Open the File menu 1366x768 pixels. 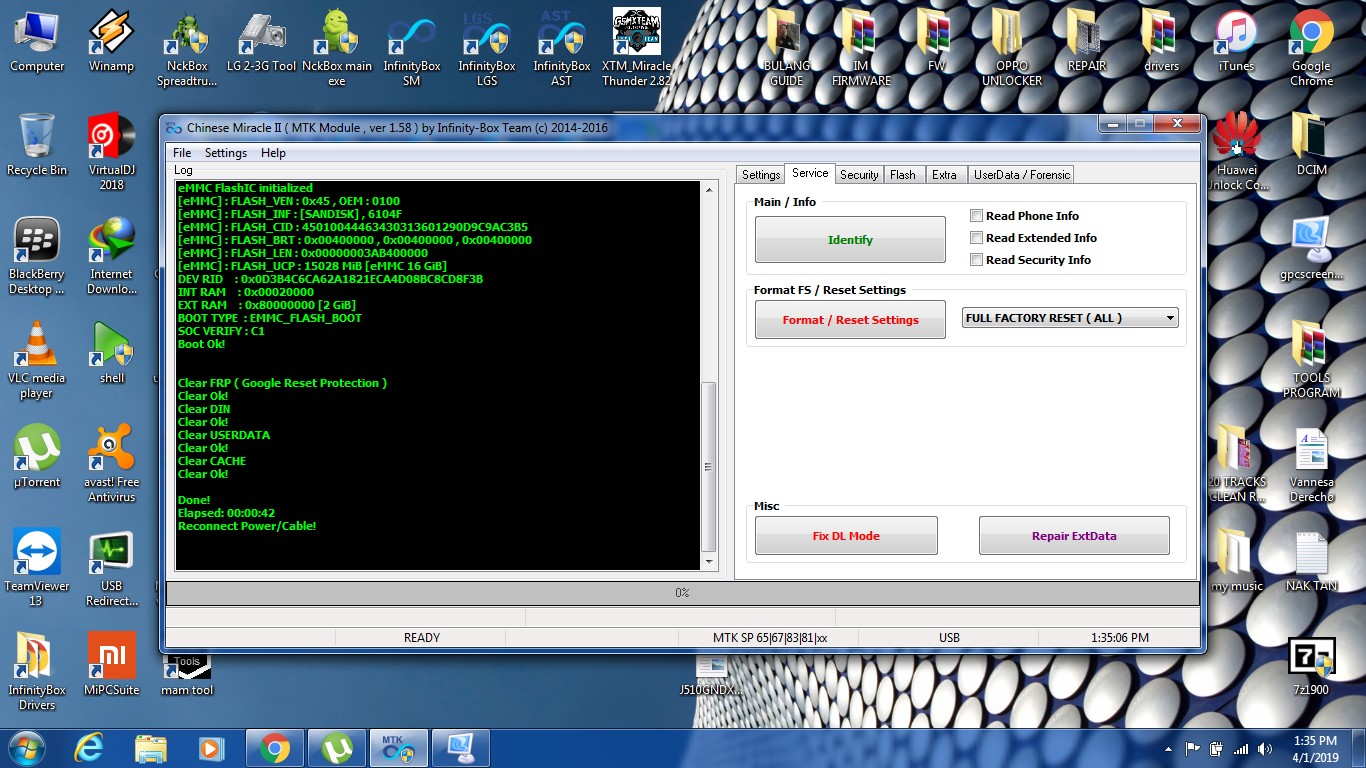coord(182,153)
